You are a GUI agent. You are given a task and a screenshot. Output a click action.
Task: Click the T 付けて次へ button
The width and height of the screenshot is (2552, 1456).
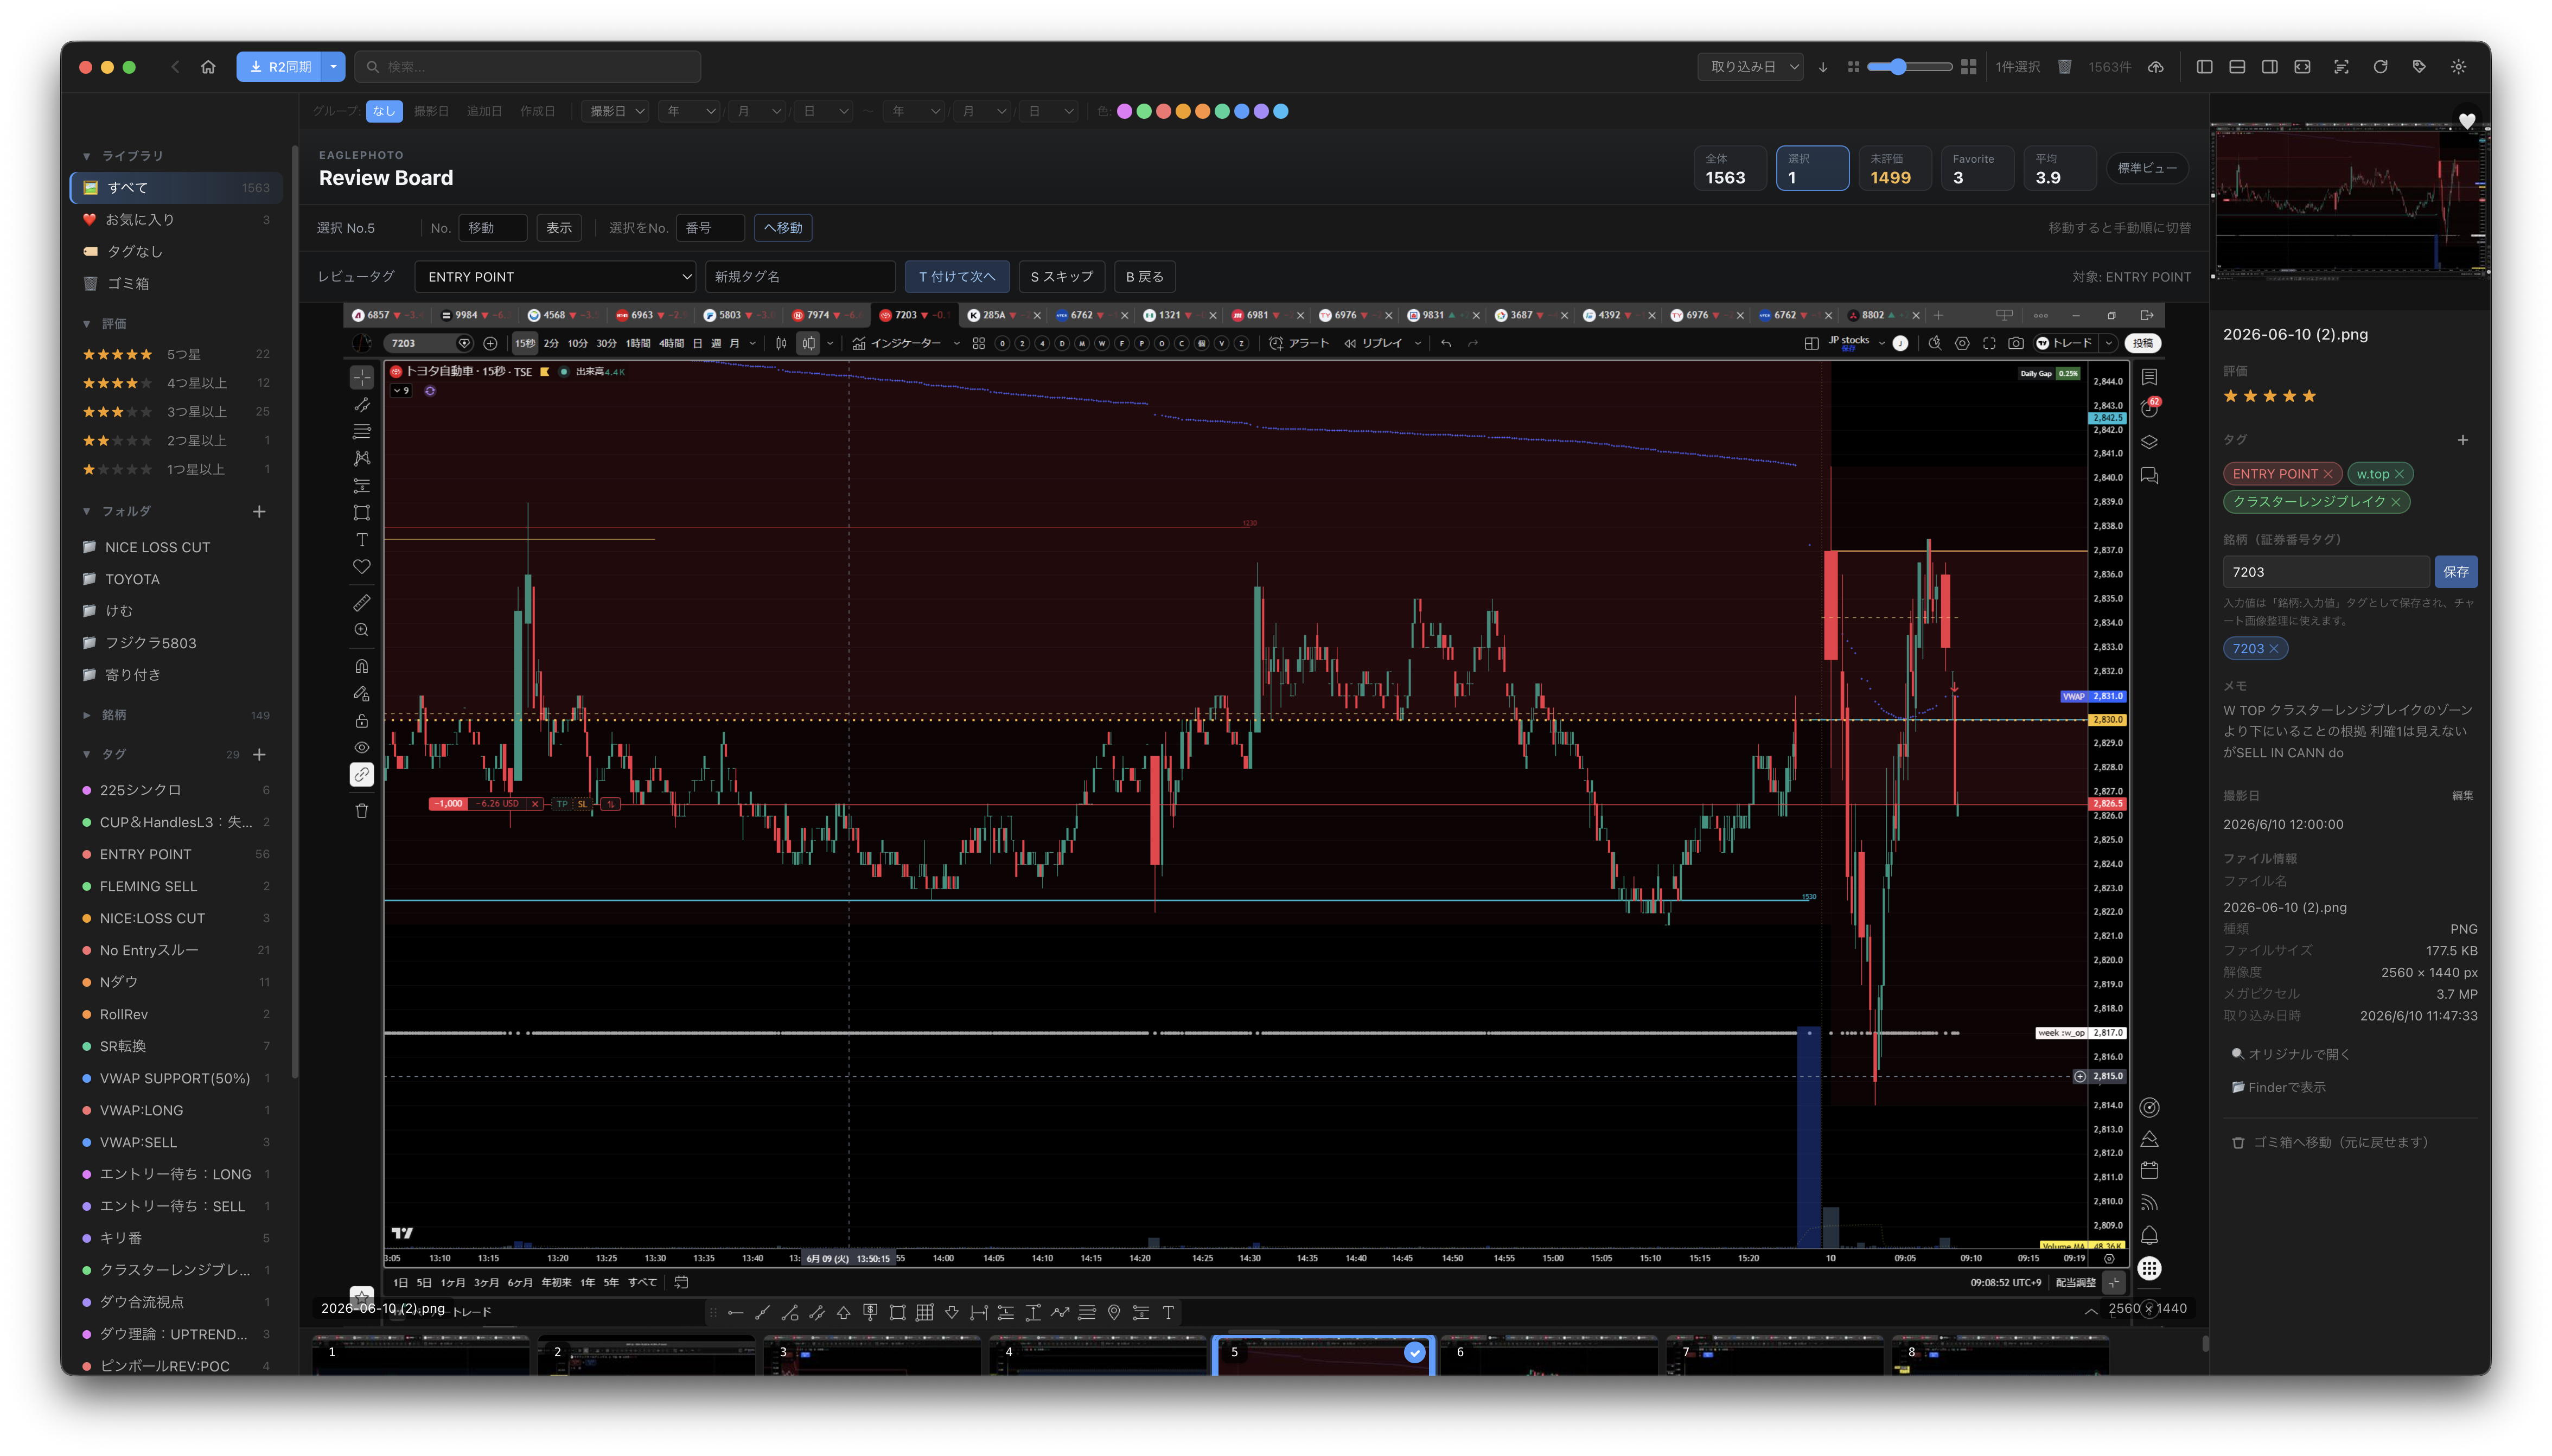point(957,277)
